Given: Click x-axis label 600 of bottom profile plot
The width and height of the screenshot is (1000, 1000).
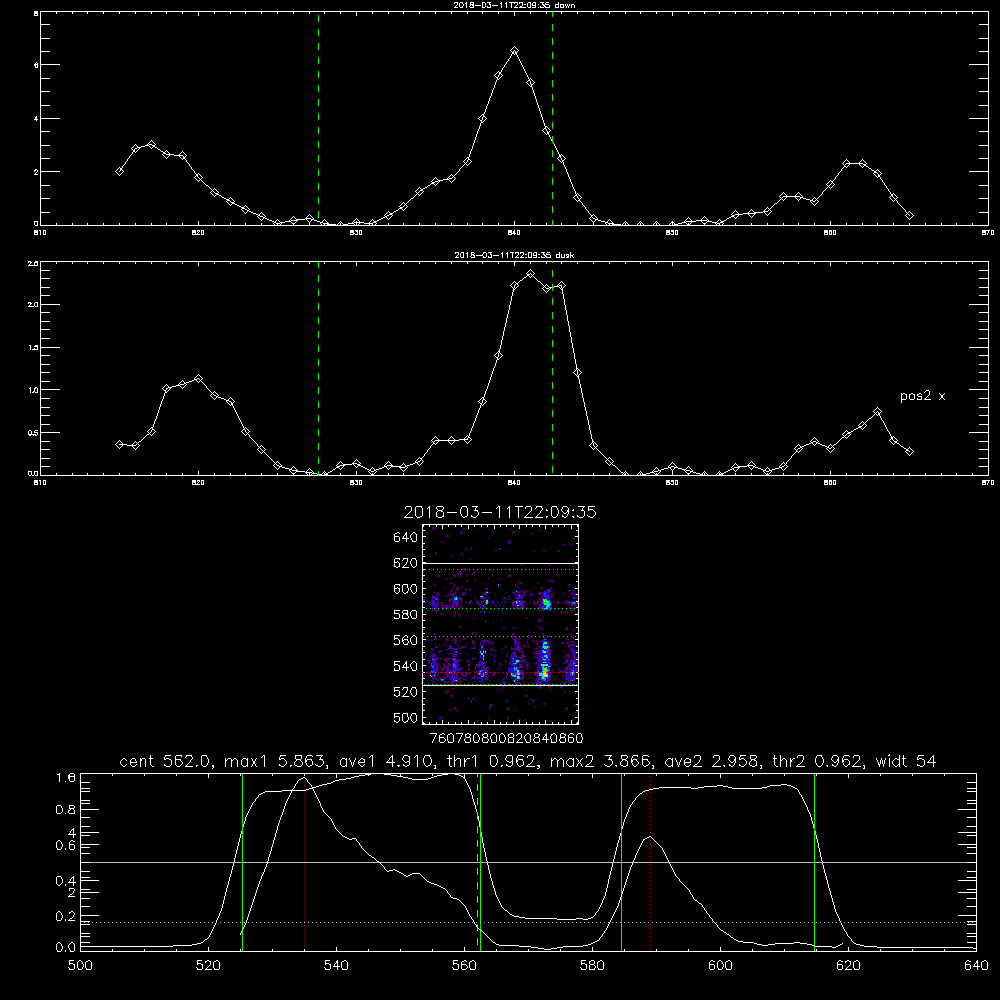Looking at the screenshot, I should coord(721,966).
